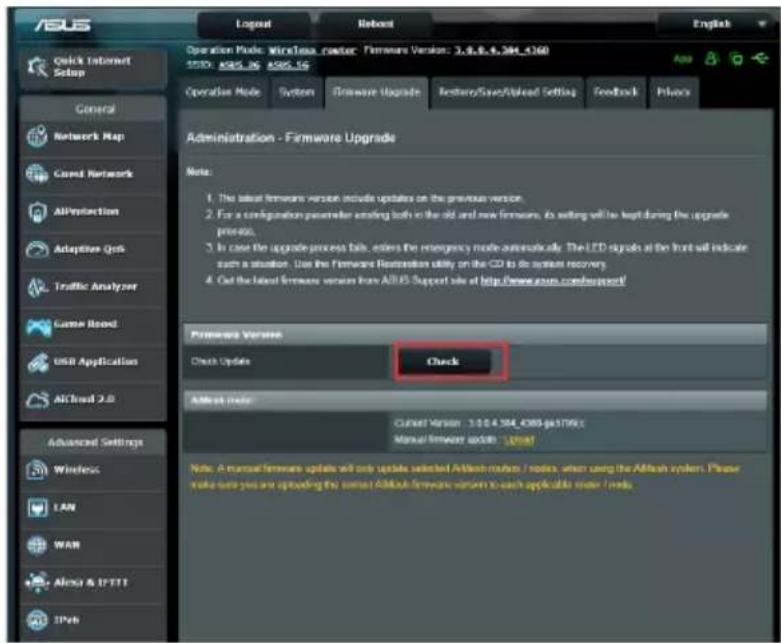Open USB Application menu label

pos(96,362)
